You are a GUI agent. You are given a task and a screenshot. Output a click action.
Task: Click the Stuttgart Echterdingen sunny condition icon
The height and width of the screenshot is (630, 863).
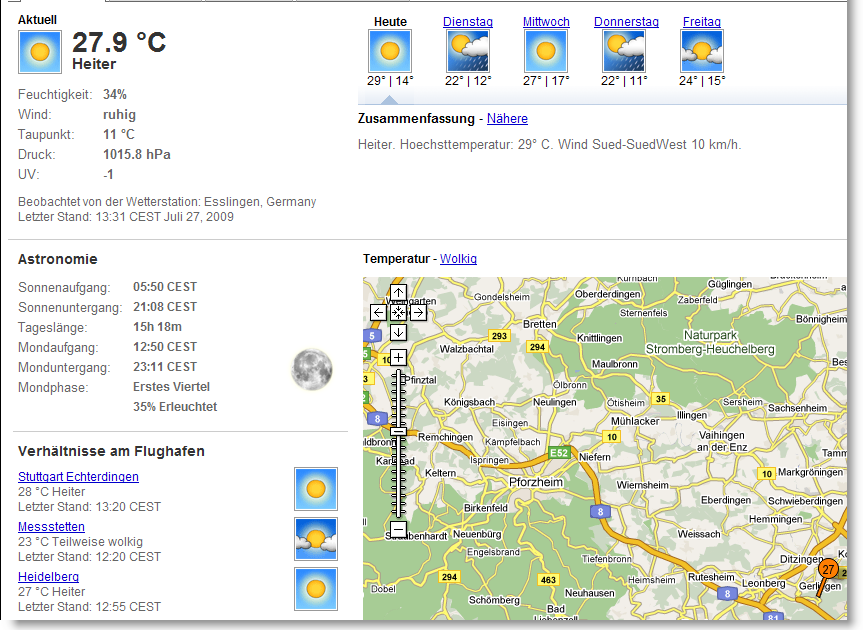pos(315,489)
